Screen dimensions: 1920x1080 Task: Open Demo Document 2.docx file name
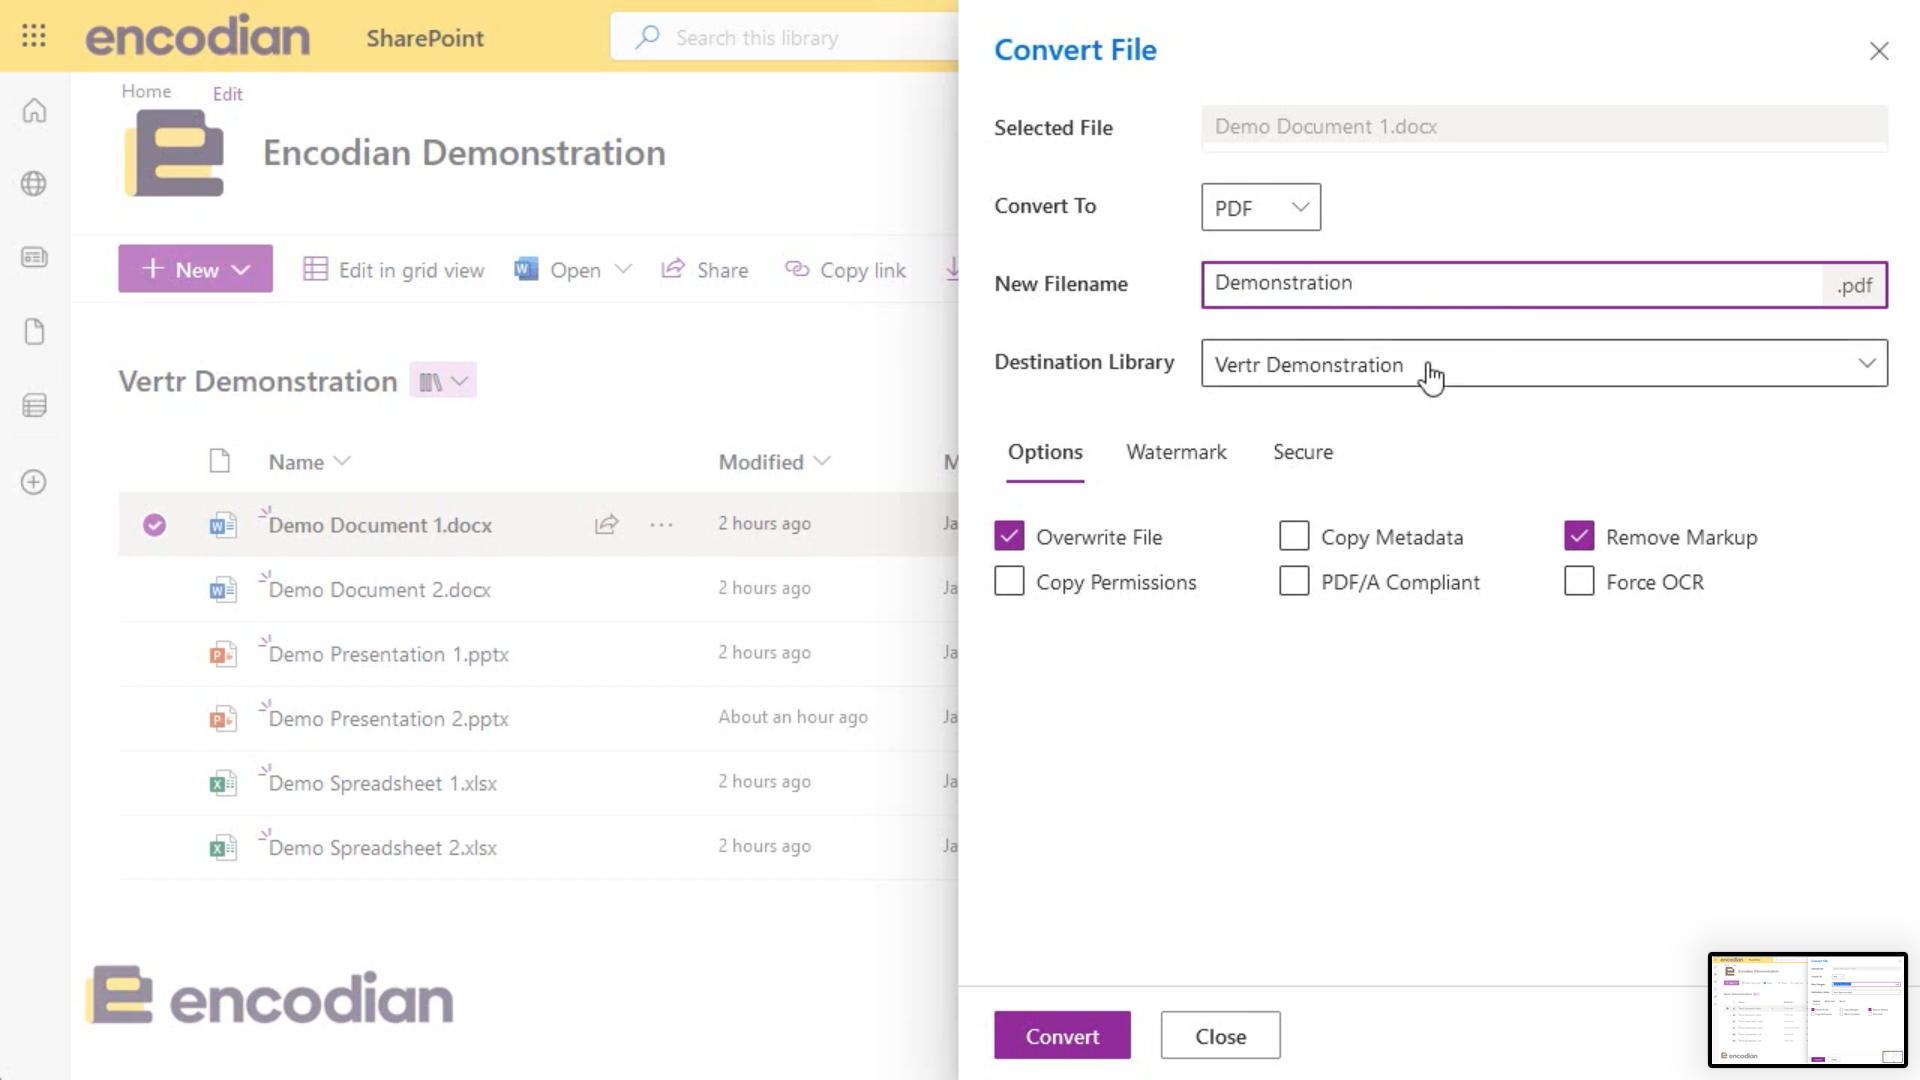pyautogui.click(x=380, y=590)
